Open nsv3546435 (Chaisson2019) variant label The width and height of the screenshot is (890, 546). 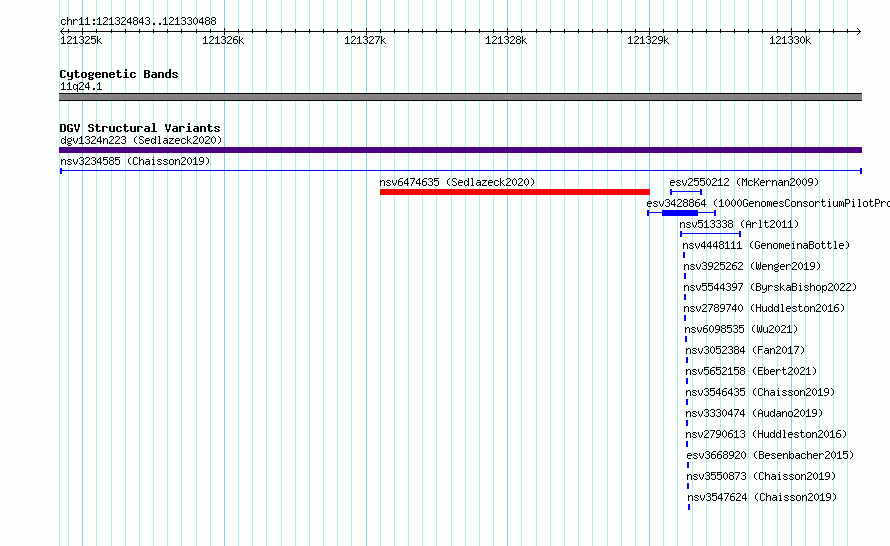point(761,392)
